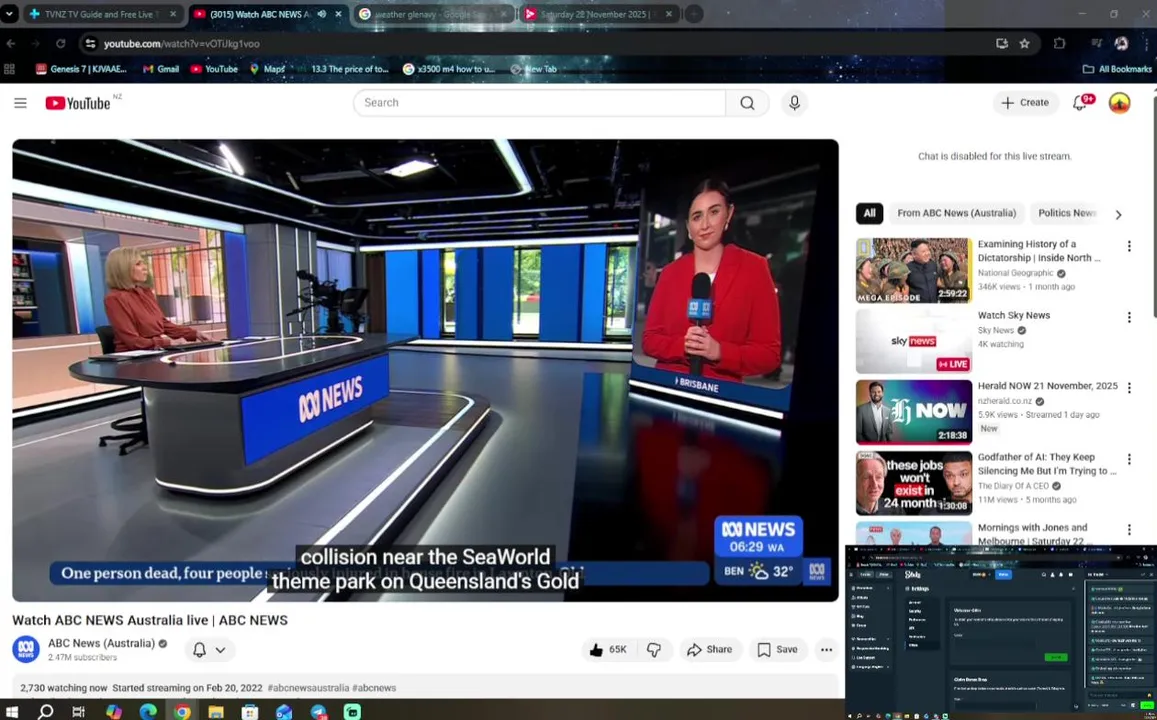1157x720 pixels.
Task: Open #abcnews hashtag link
Action: coord(374,688)
